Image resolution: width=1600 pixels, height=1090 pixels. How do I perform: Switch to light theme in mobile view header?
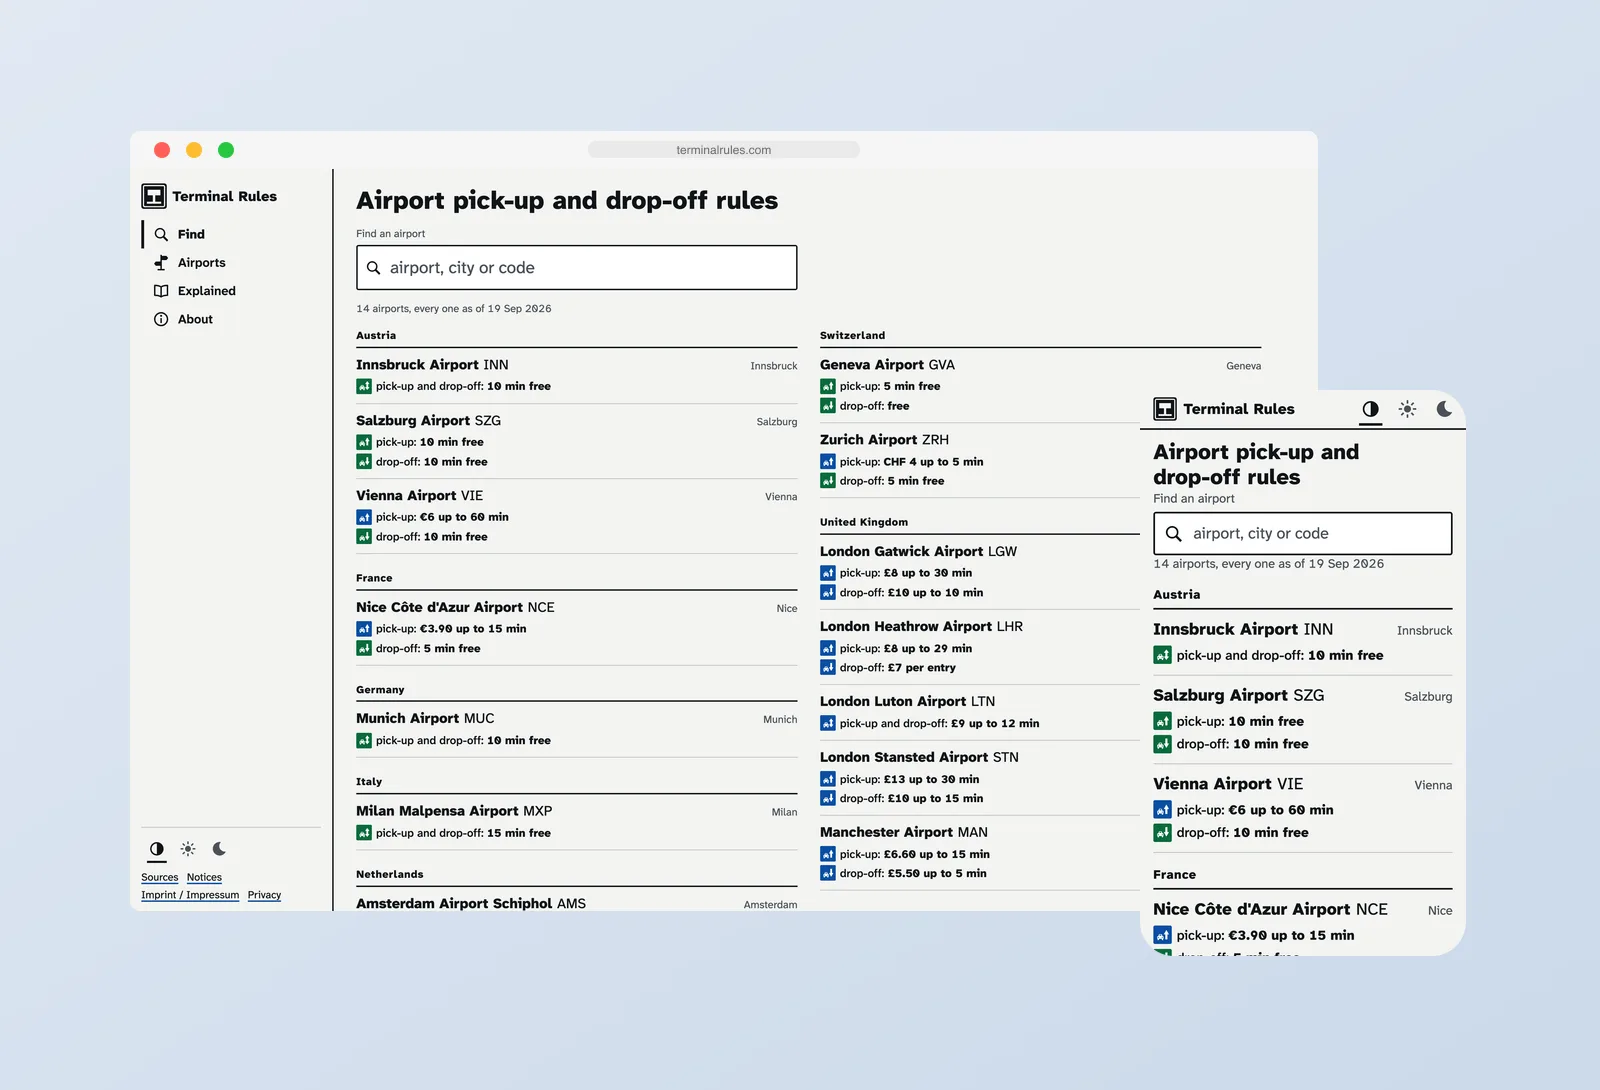(1407, 409)
